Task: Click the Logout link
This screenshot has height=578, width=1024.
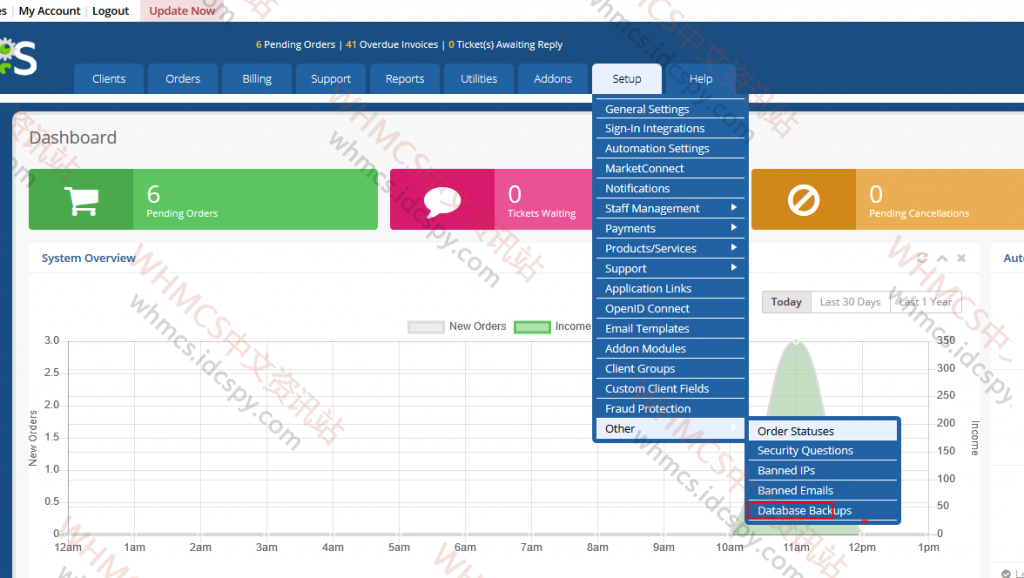Action: click(110, 11)
